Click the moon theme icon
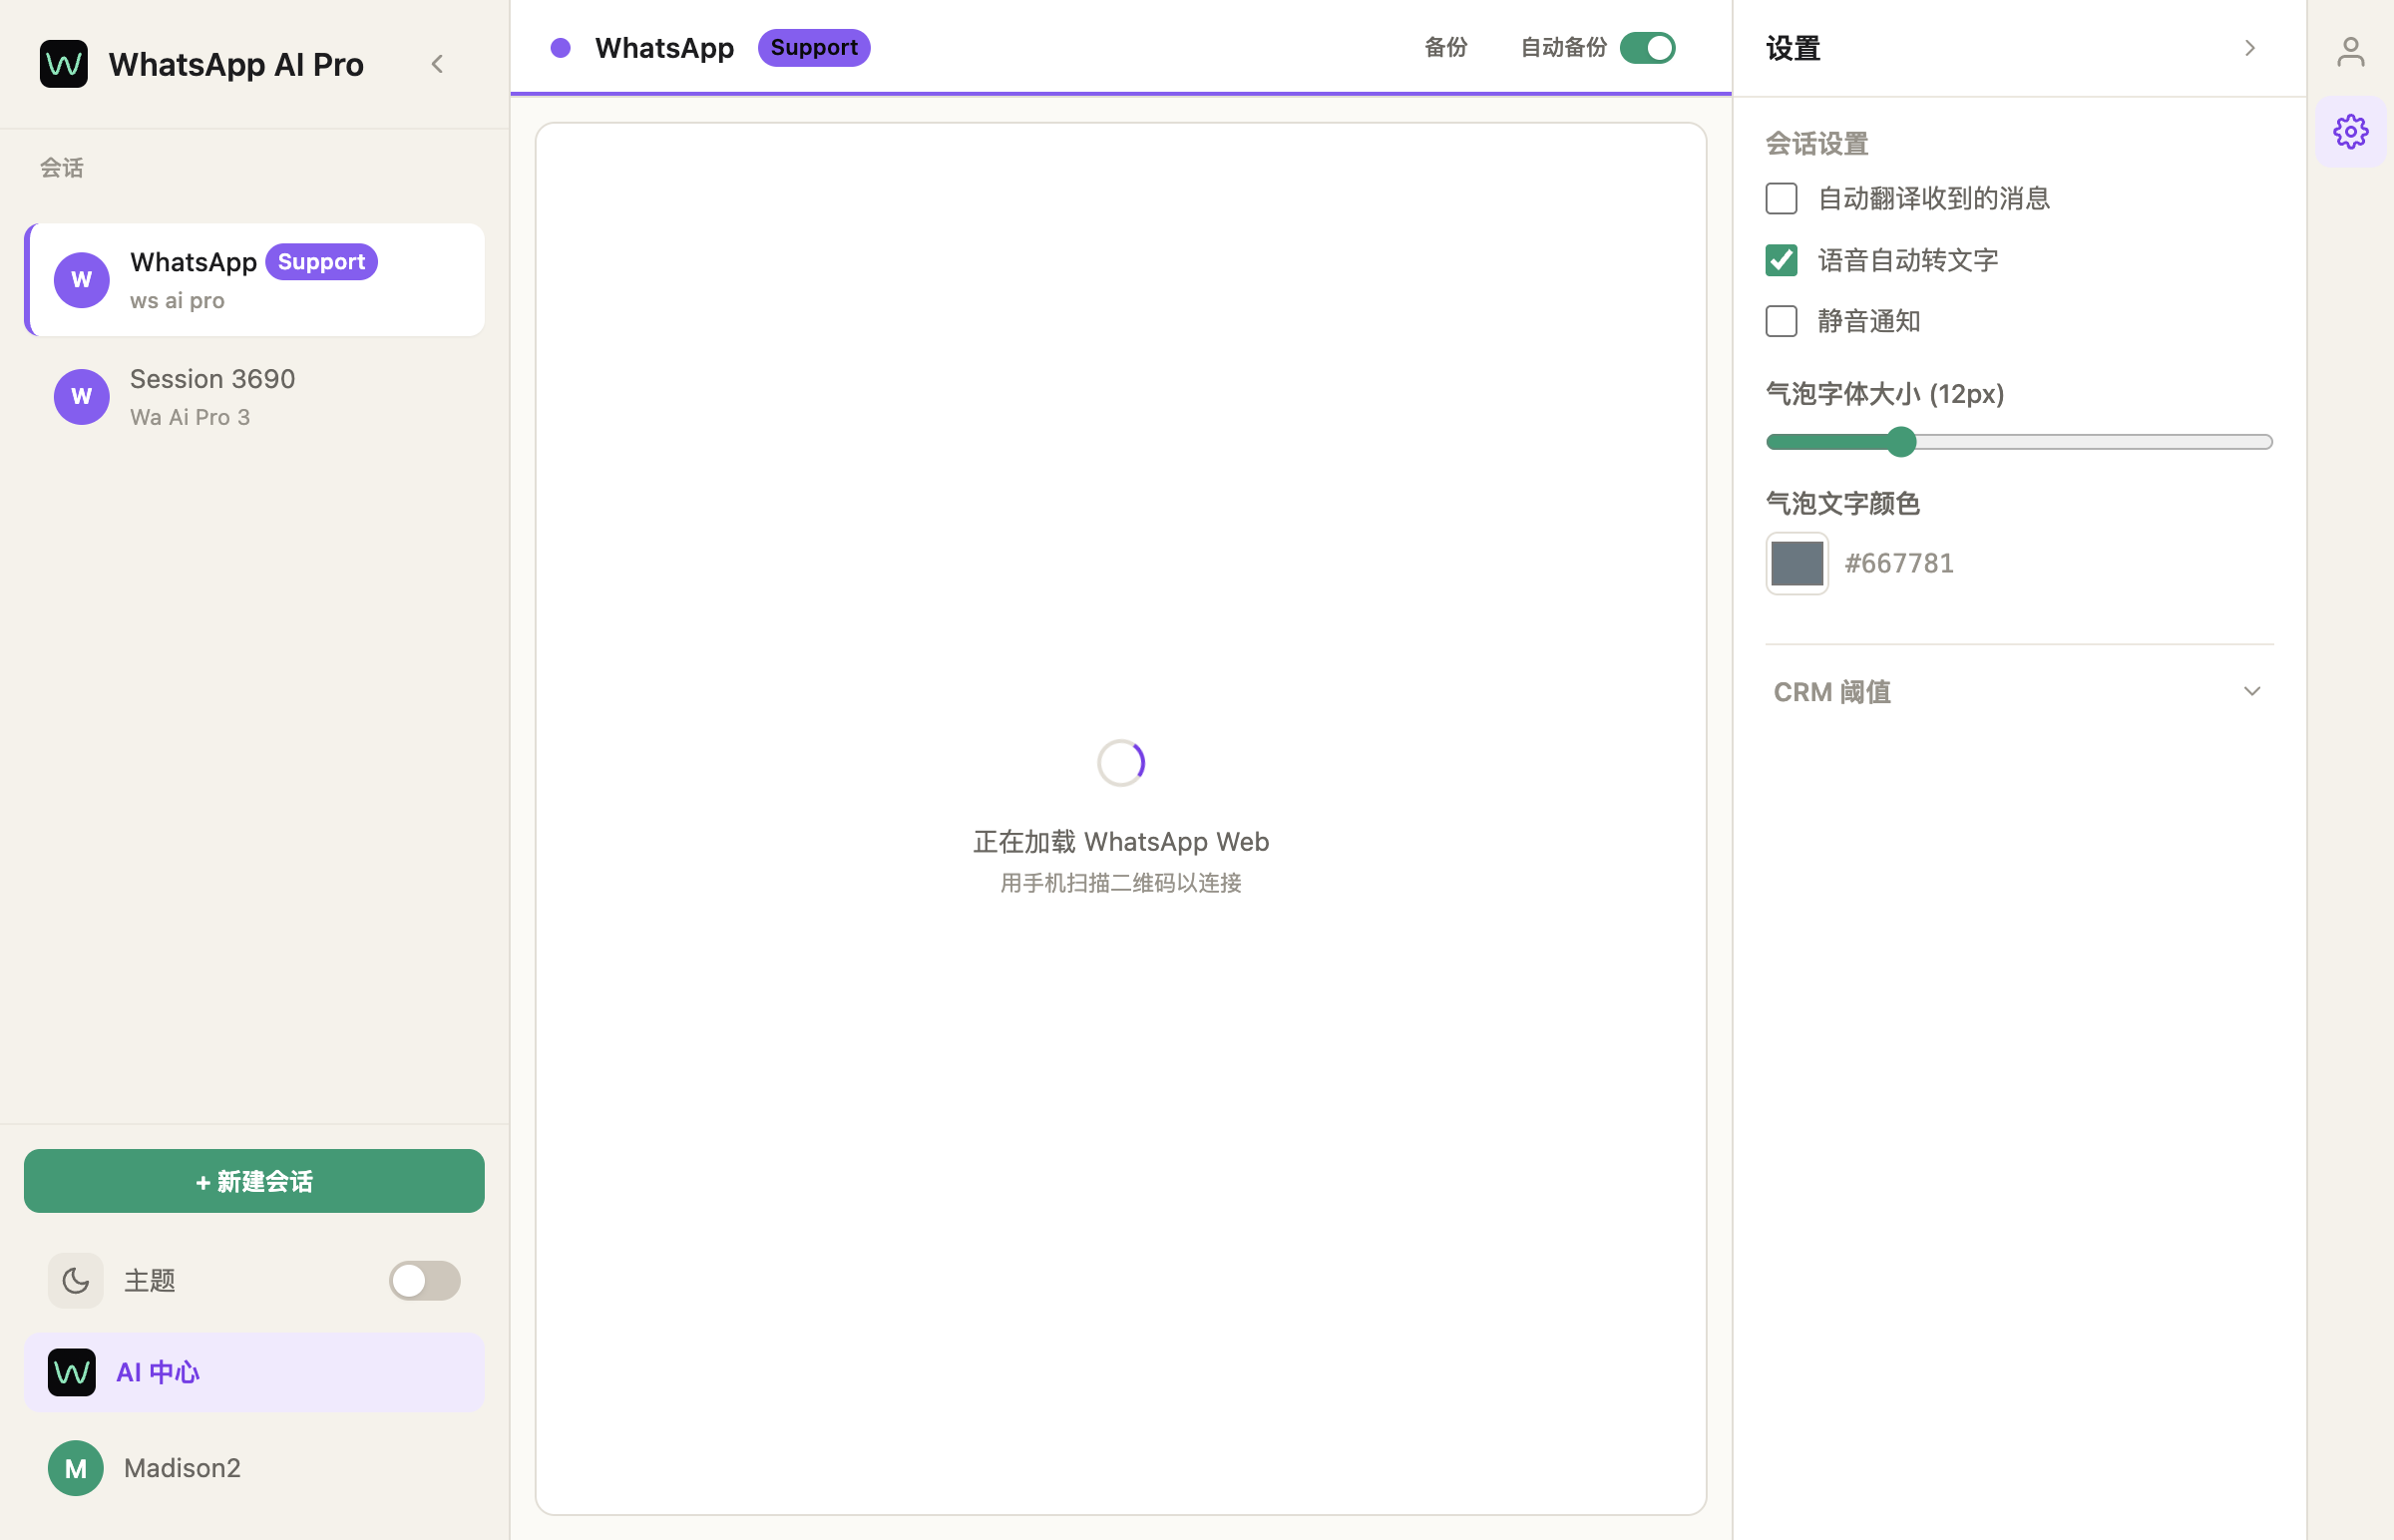 [76, 1281]
